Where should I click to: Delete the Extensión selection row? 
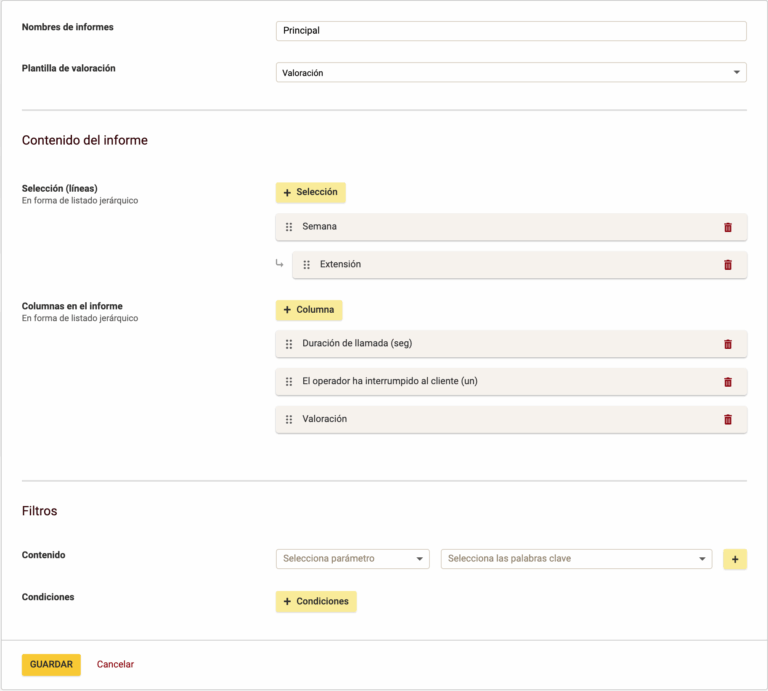727,265
